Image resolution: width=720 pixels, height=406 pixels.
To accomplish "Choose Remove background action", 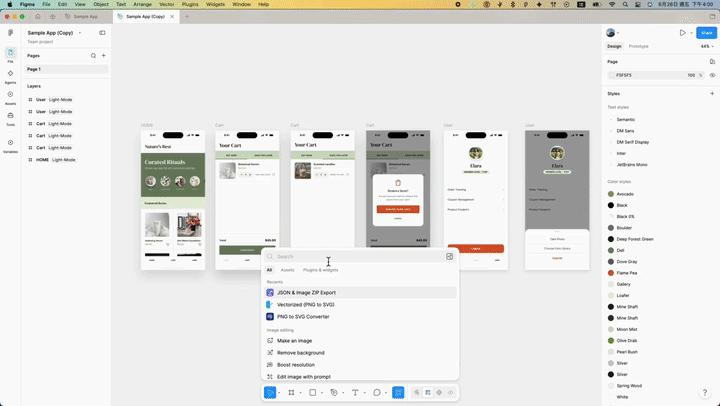I will (x=360, y=353).
